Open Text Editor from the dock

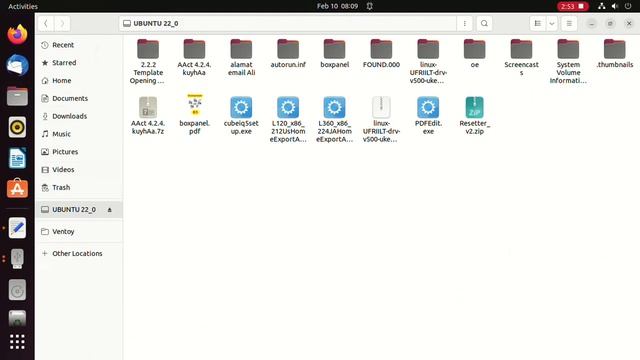pyautogui.click(x=17, y=228)
